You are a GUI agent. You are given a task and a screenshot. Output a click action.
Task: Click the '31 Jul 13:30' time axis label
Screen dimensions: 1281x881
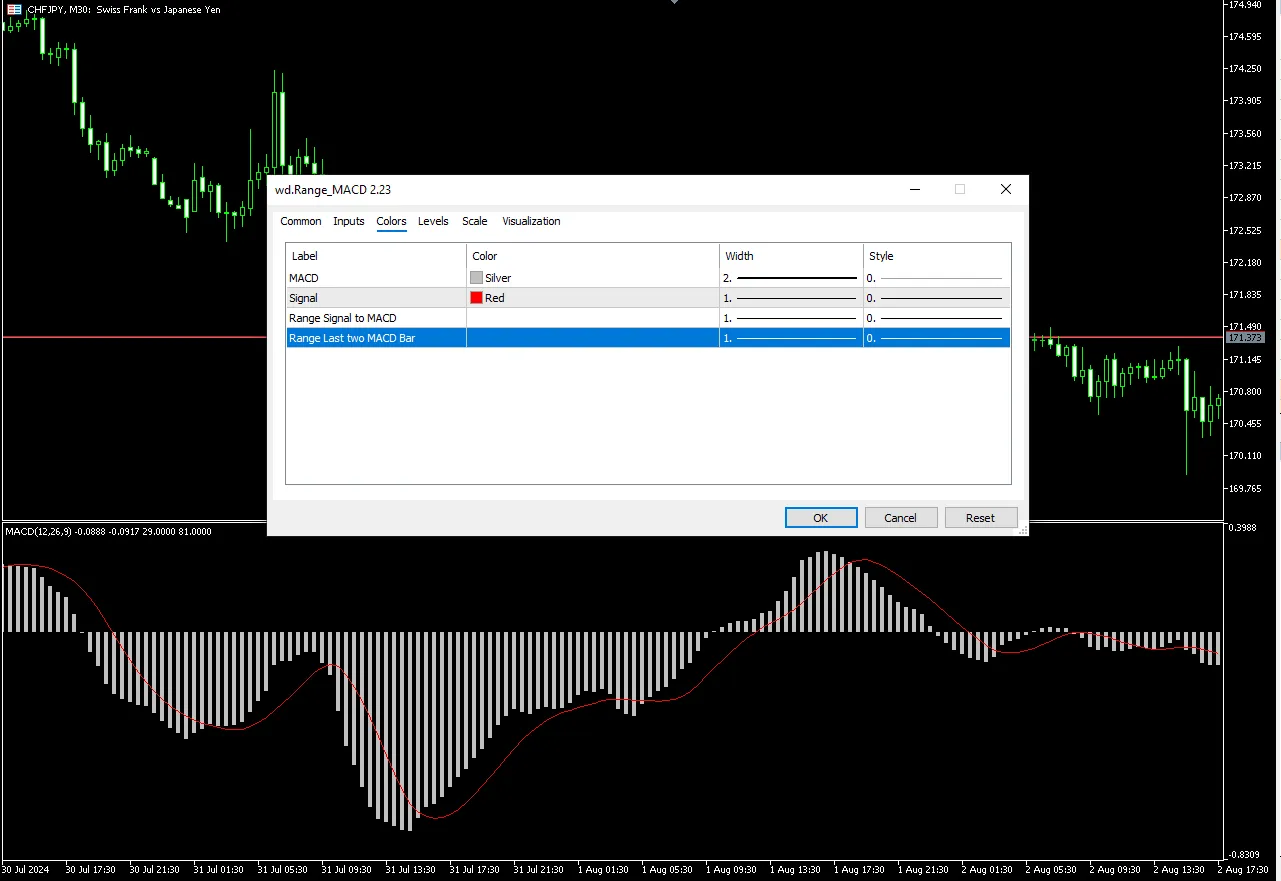tap(410, 869)
